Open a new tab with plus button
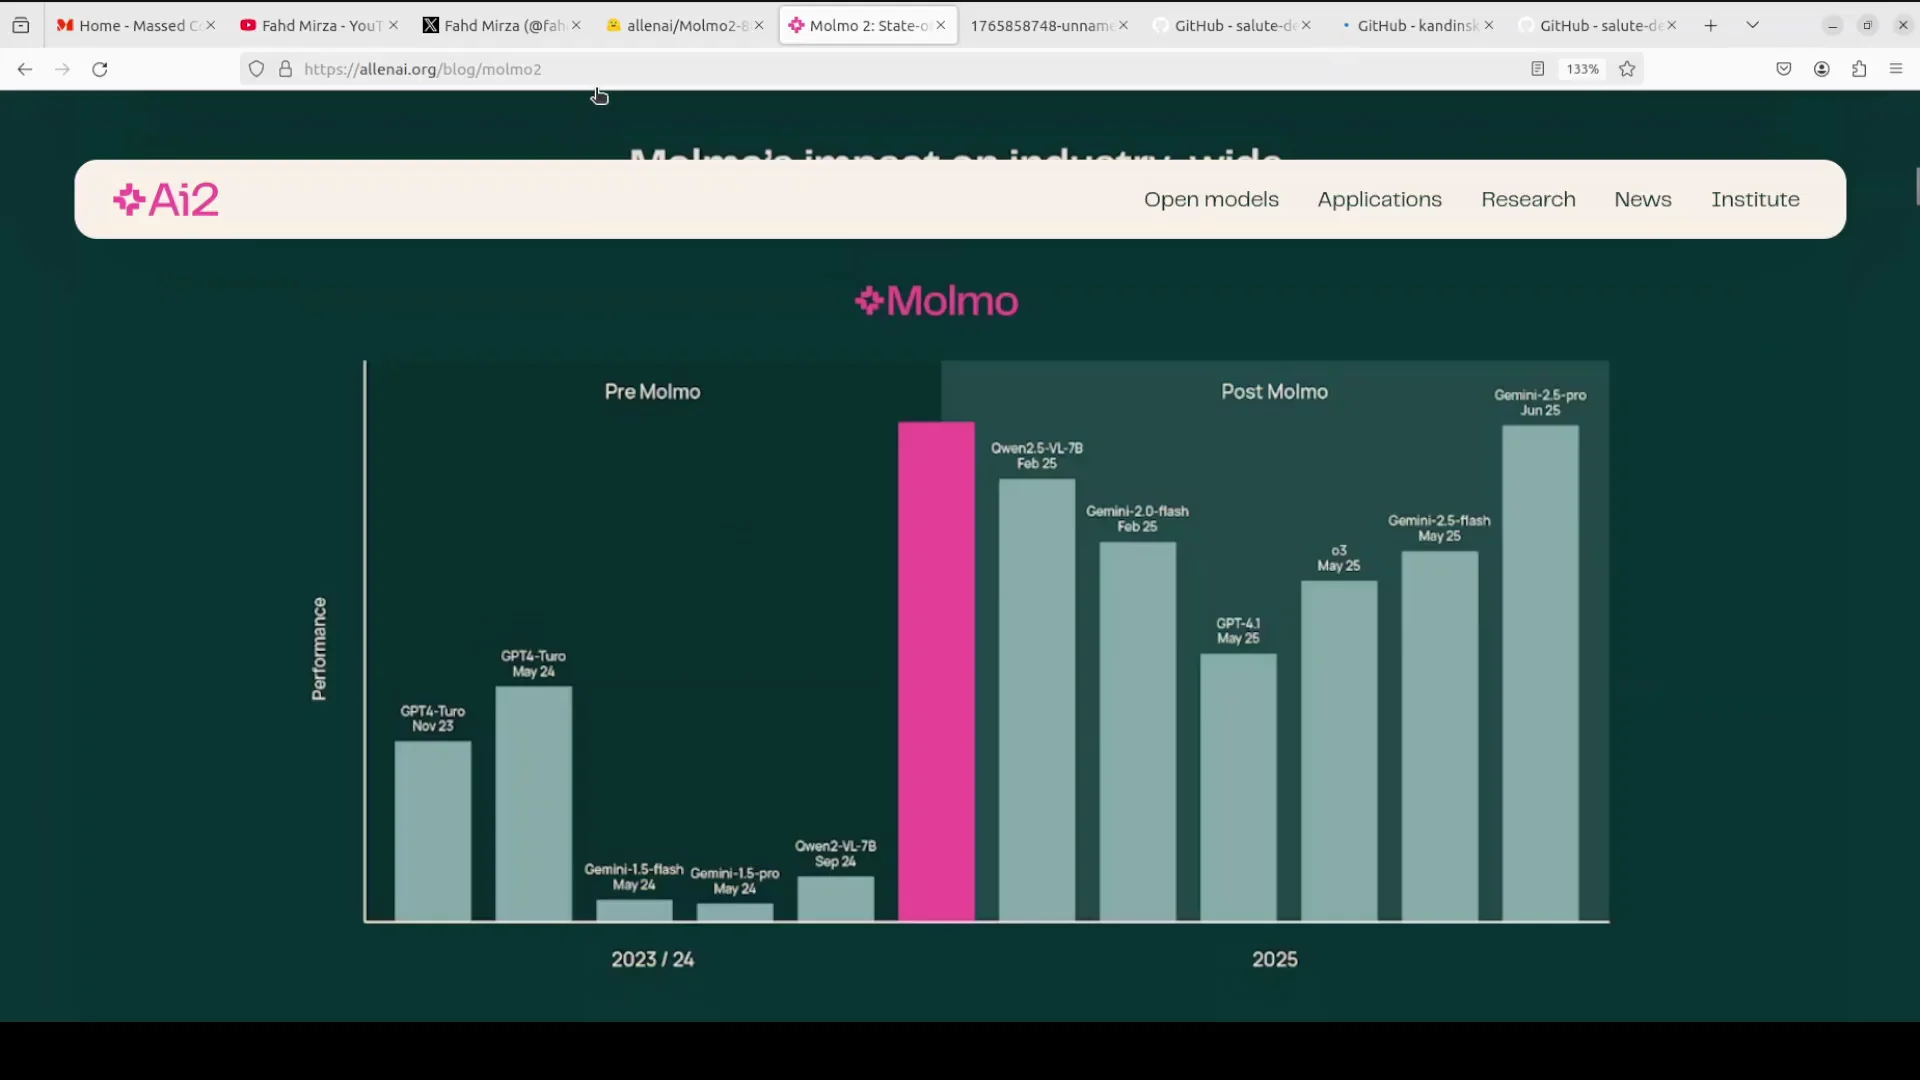This screenshot has width=1920, height=1080. 1711,25
